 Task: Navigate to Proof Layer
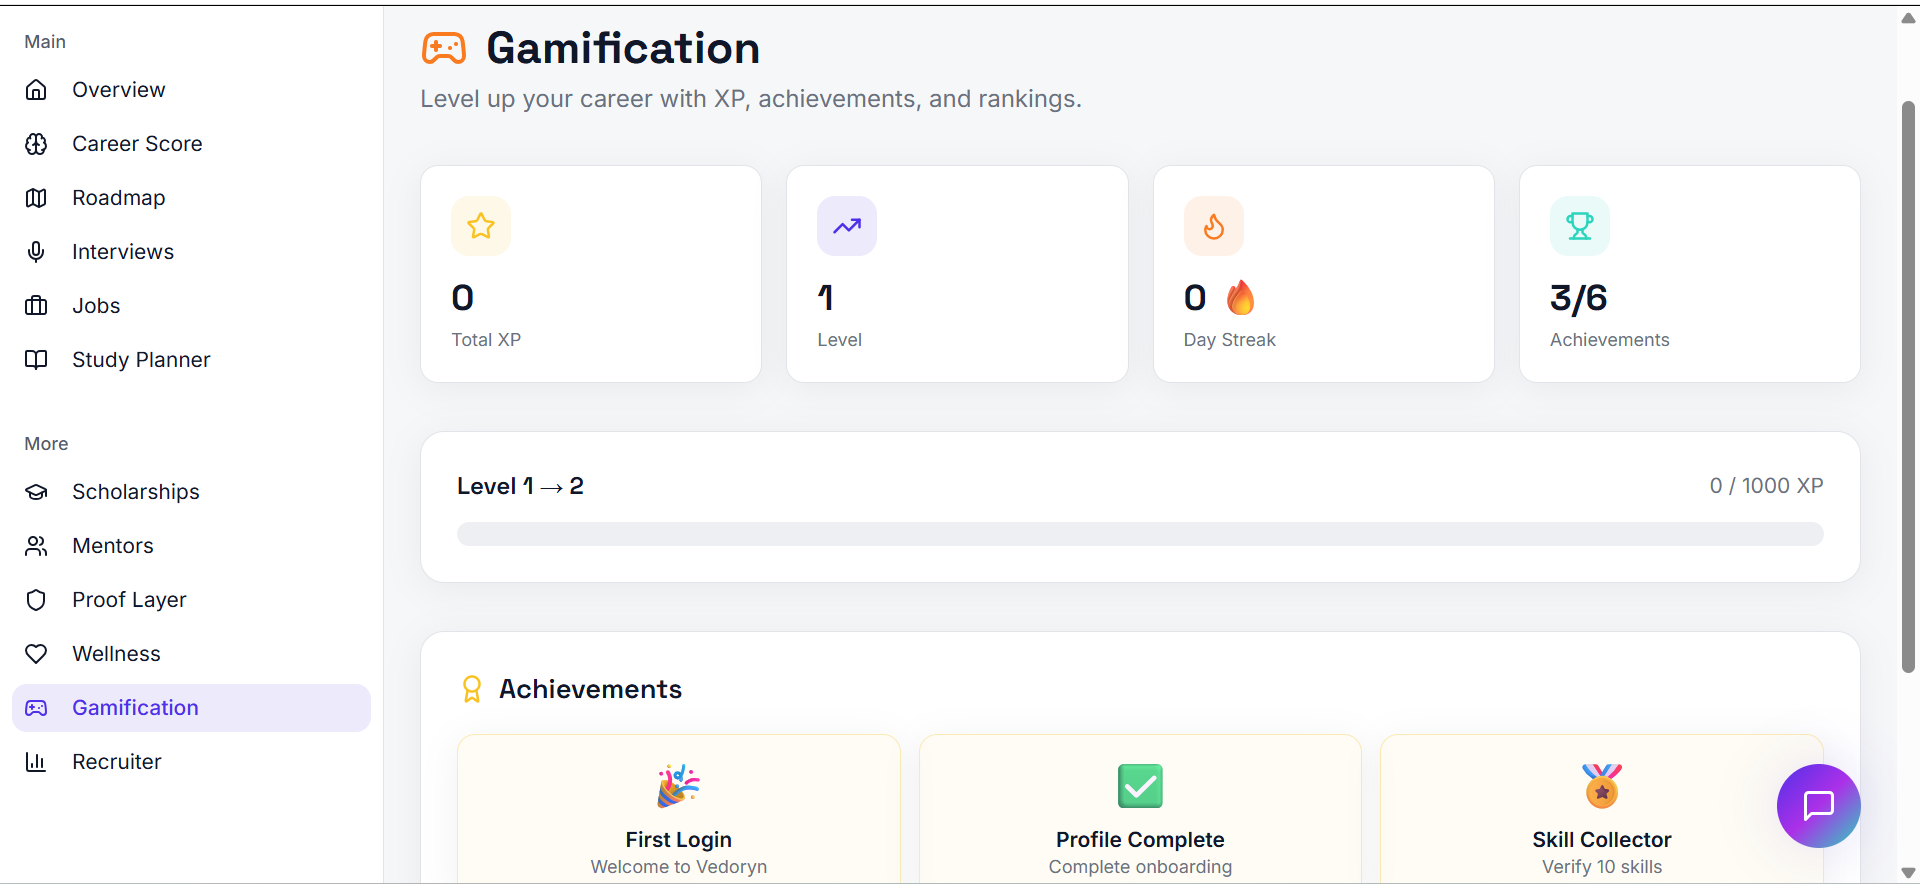(191, 600)
